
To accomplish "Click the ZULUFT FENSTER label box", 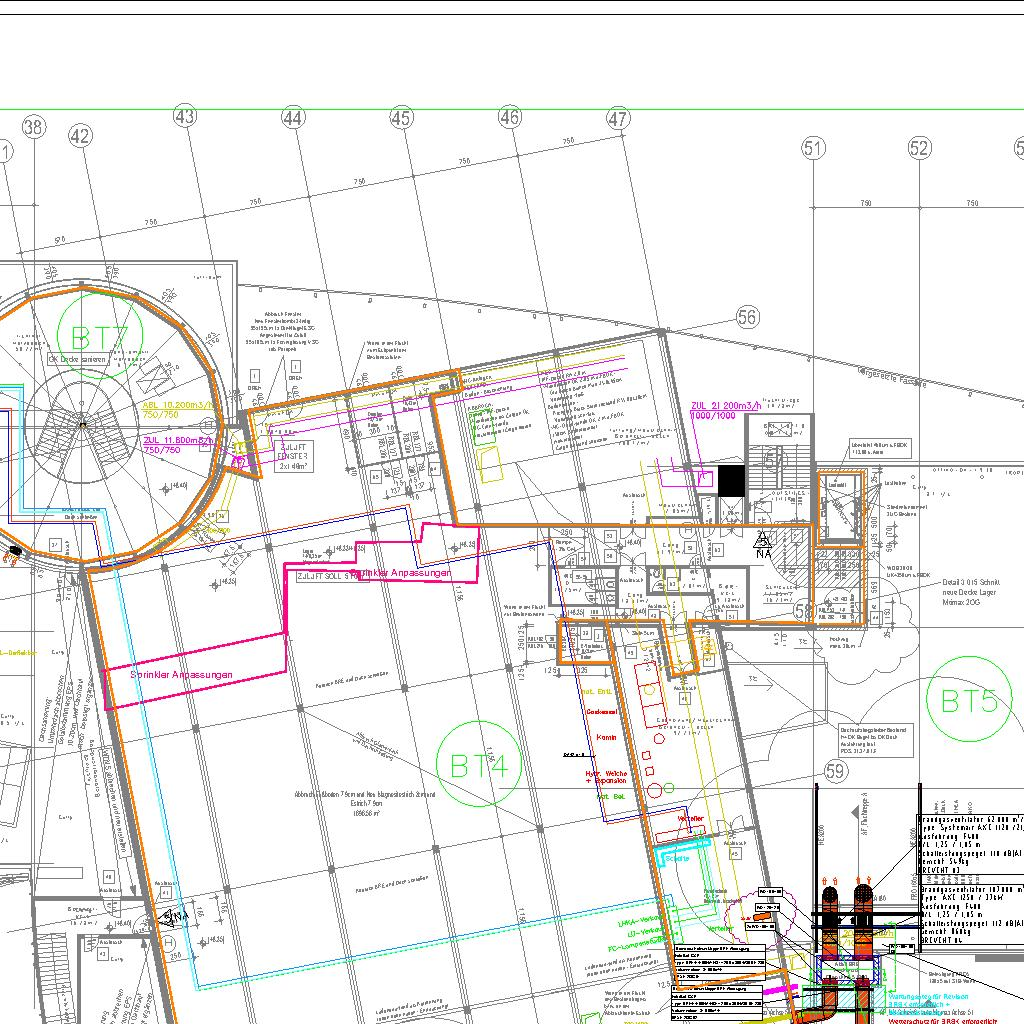I will pos(297,456).
